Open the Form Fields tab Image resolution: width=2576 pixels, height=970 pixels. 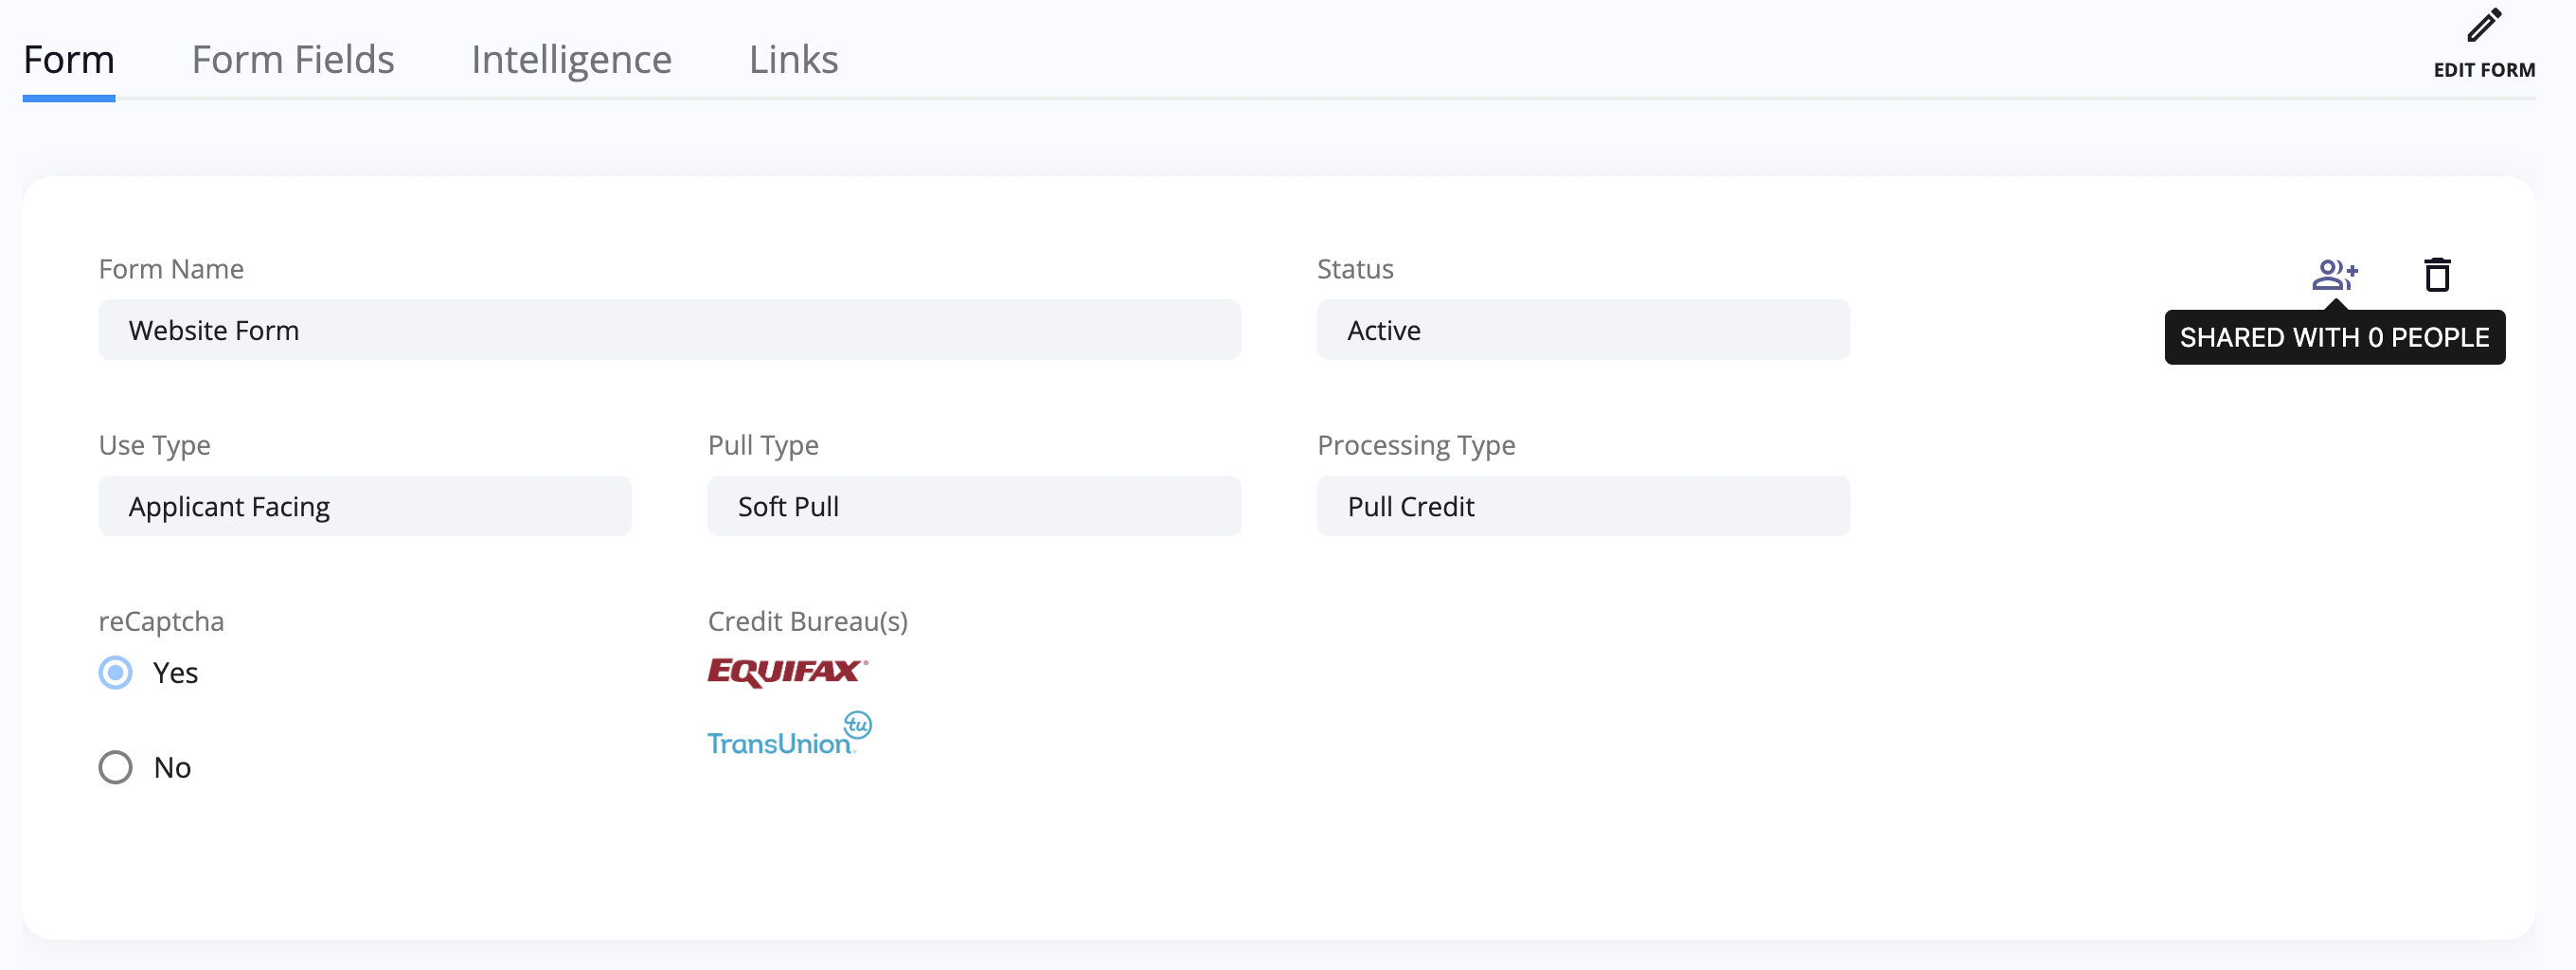coord(293,60)
